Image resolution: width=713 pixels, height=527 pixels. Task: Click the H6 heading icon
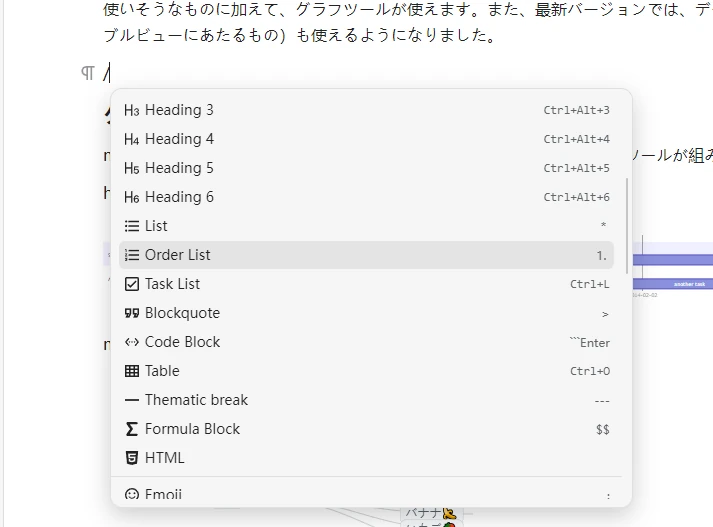pos(131,198)
